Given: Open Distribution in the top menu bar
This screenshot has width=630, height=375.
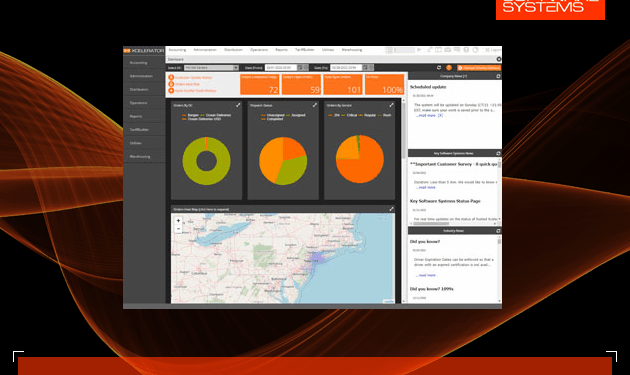Looking at the screenshot, I should [x=233, y=50].
